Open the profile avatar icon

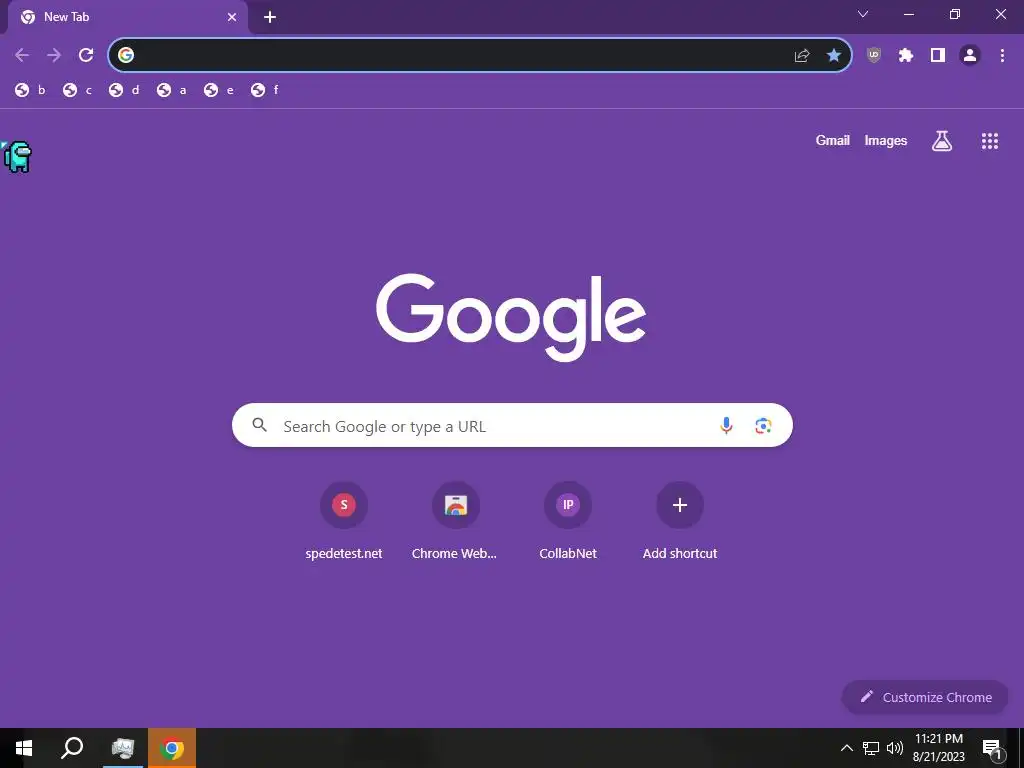click(x=970, y=56)
